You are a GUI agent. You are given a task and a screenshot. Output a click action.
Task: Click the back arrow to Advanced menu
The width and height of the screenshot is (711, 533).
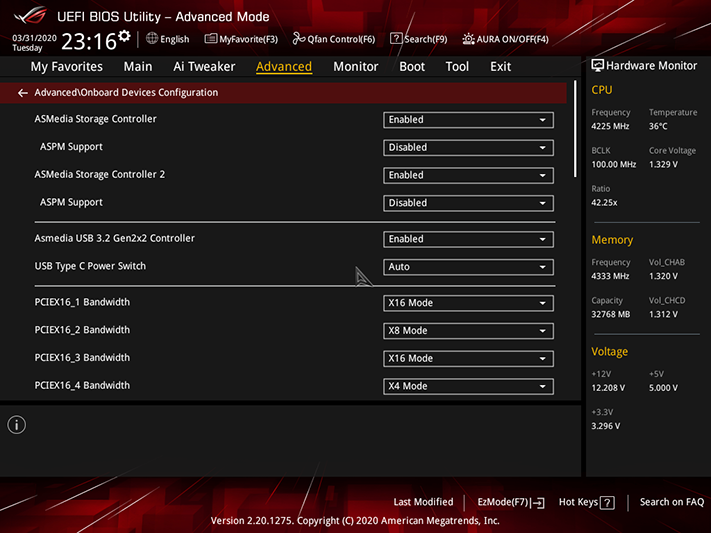pyautogui.click(x=22, y=93)
